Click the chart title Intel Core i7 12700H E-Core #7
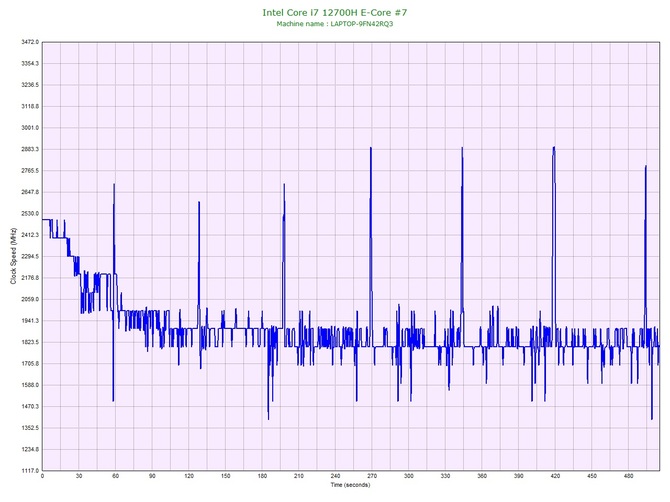The width and height of the screenshot is (670, 502). click(335, 12)
